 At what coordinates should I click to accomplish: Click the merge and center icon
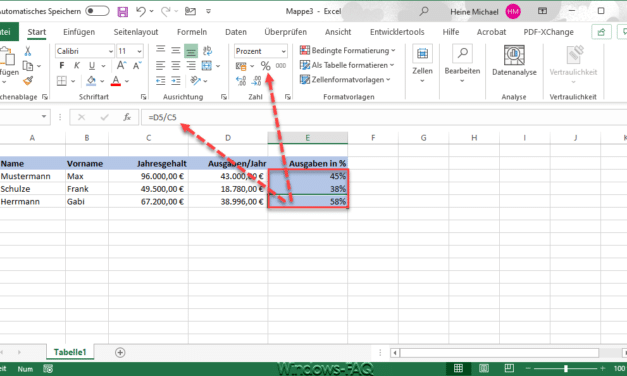click(207, 66)
